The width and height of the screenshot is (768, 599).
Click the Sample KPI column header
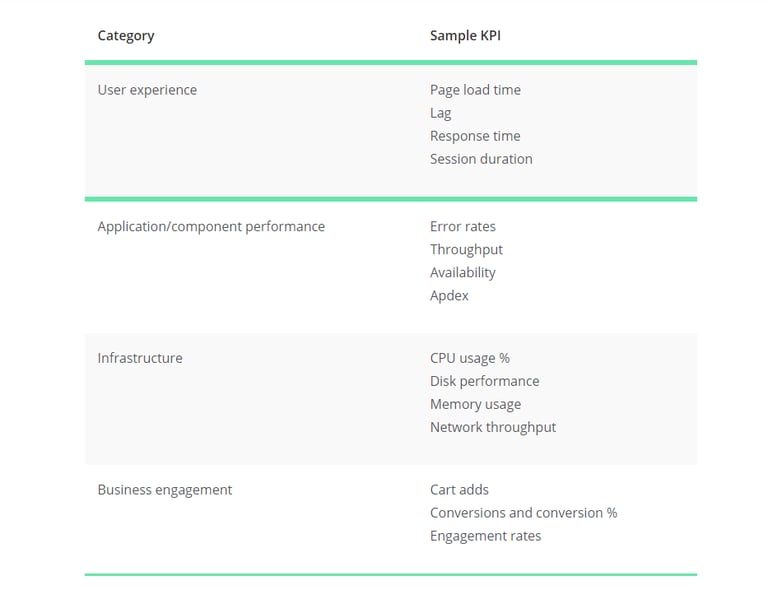(x=466, y=36)
